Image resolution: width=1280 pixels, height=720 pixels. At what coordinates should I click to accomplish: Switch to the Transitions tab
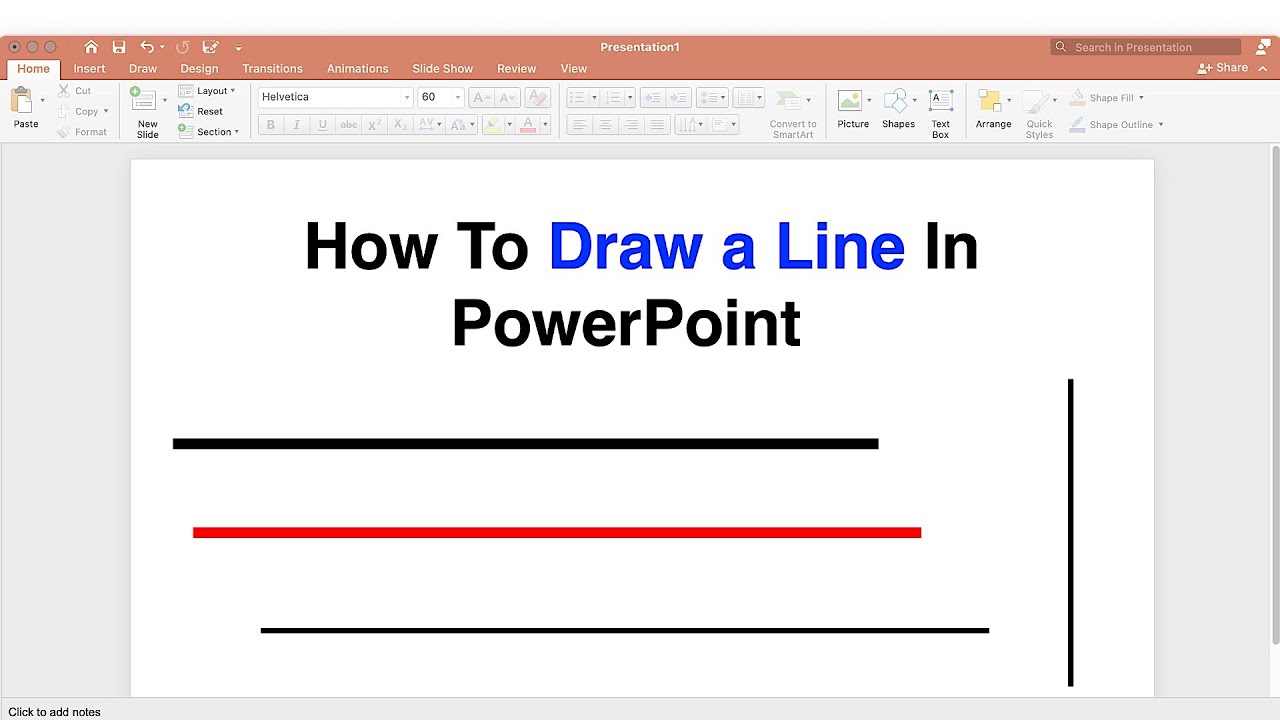[272, 69]
